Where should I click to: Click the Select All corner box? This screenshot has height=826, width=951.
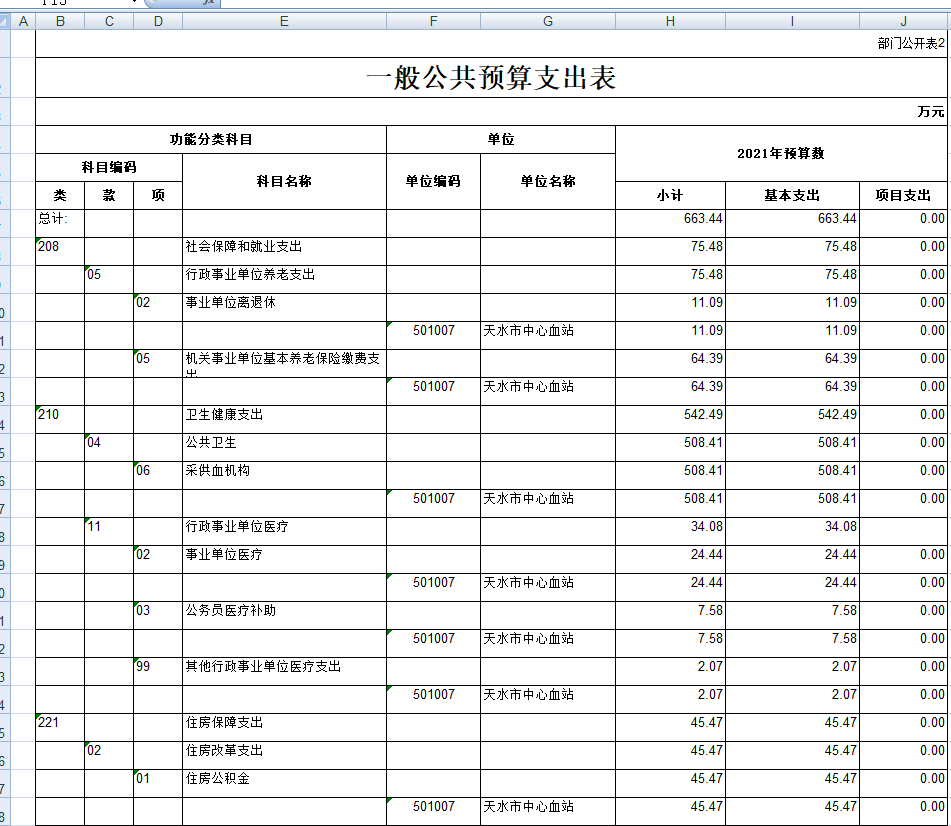(5, 21)
